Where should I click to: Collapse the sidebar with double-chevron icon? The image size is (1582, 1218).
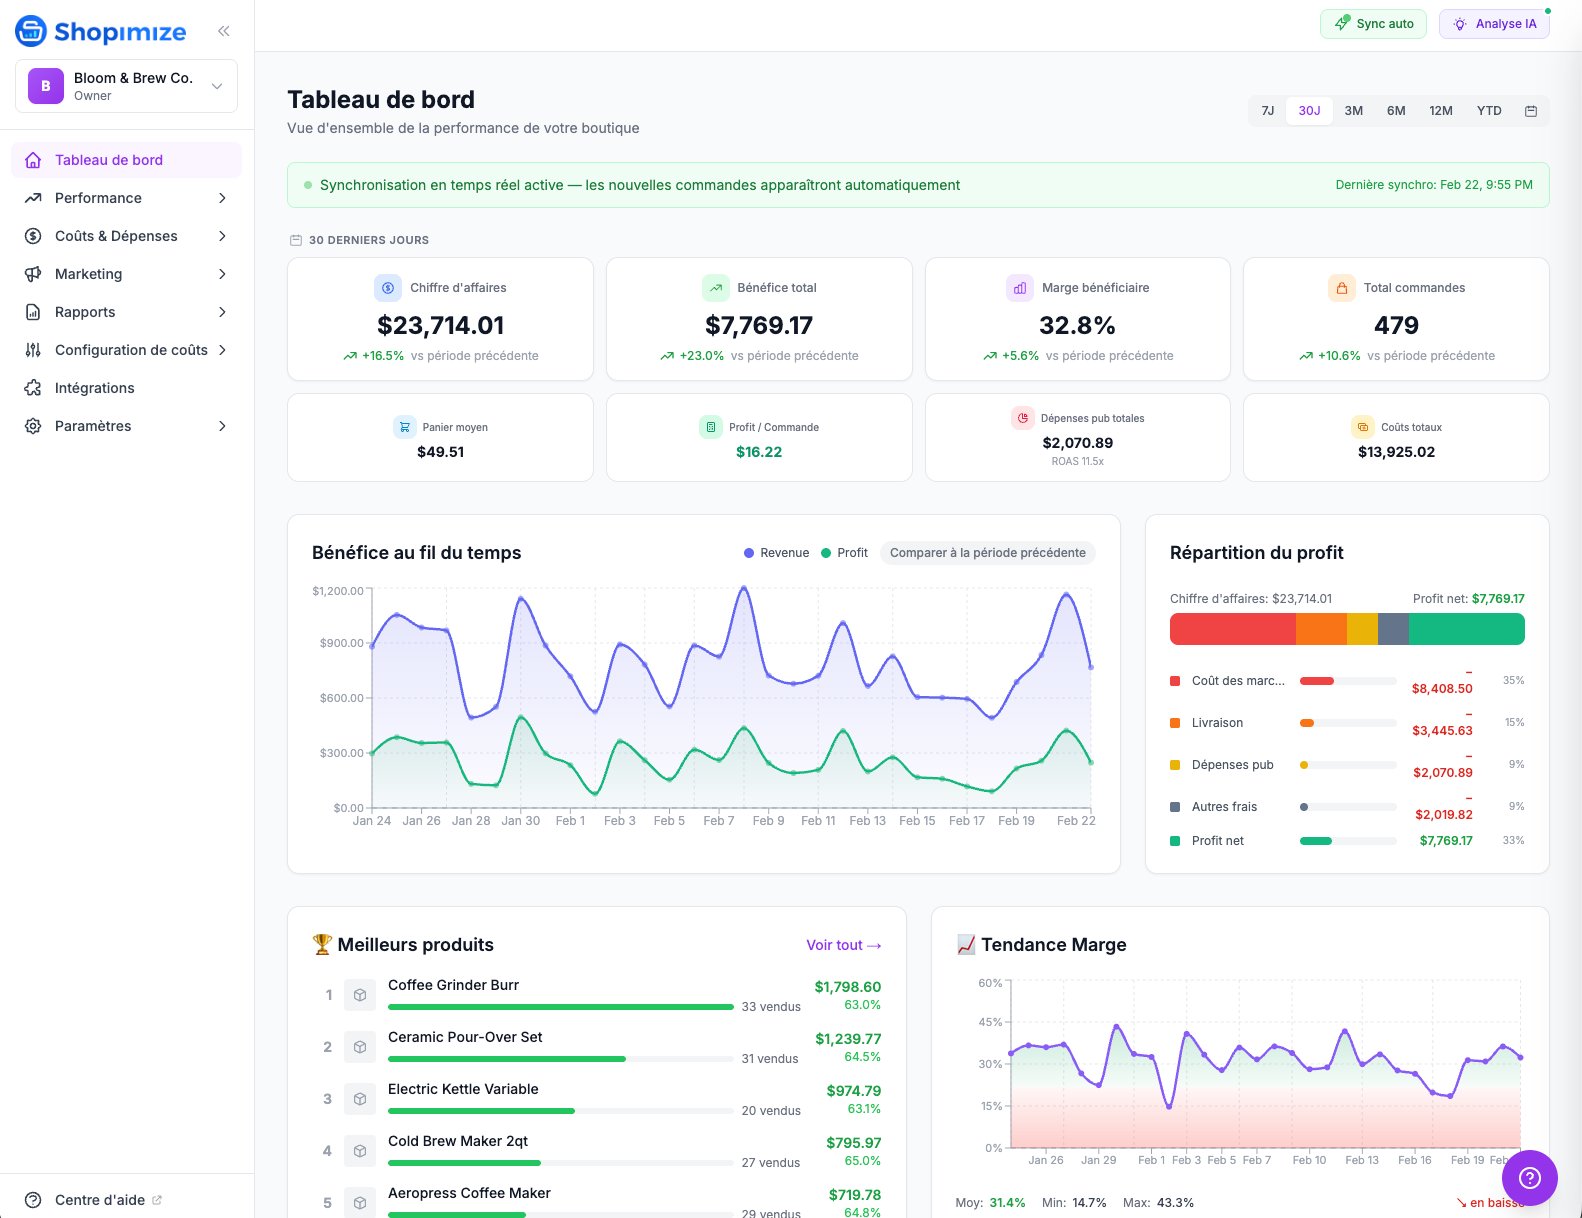224,31
